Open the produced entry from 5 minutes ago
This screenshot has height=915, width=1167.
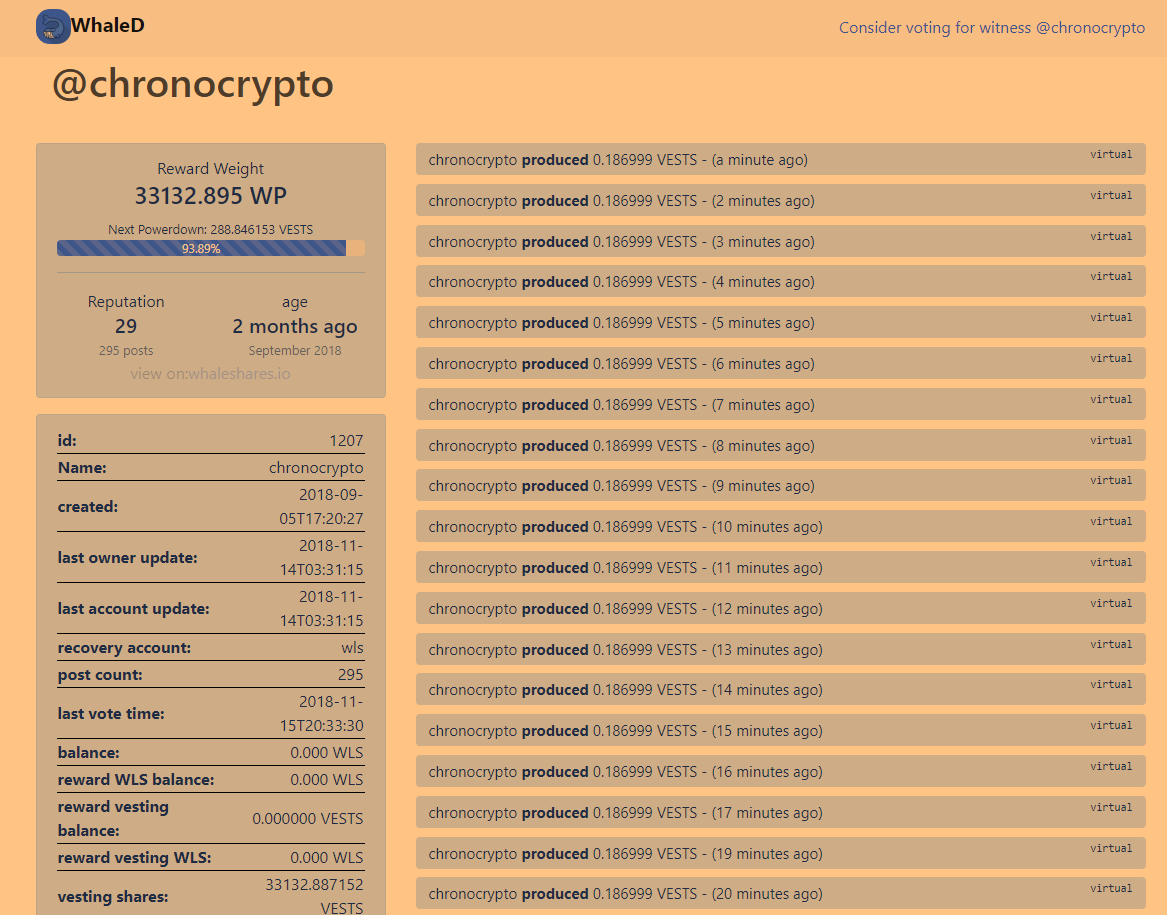pyautogui.click(x=780, y=322)
